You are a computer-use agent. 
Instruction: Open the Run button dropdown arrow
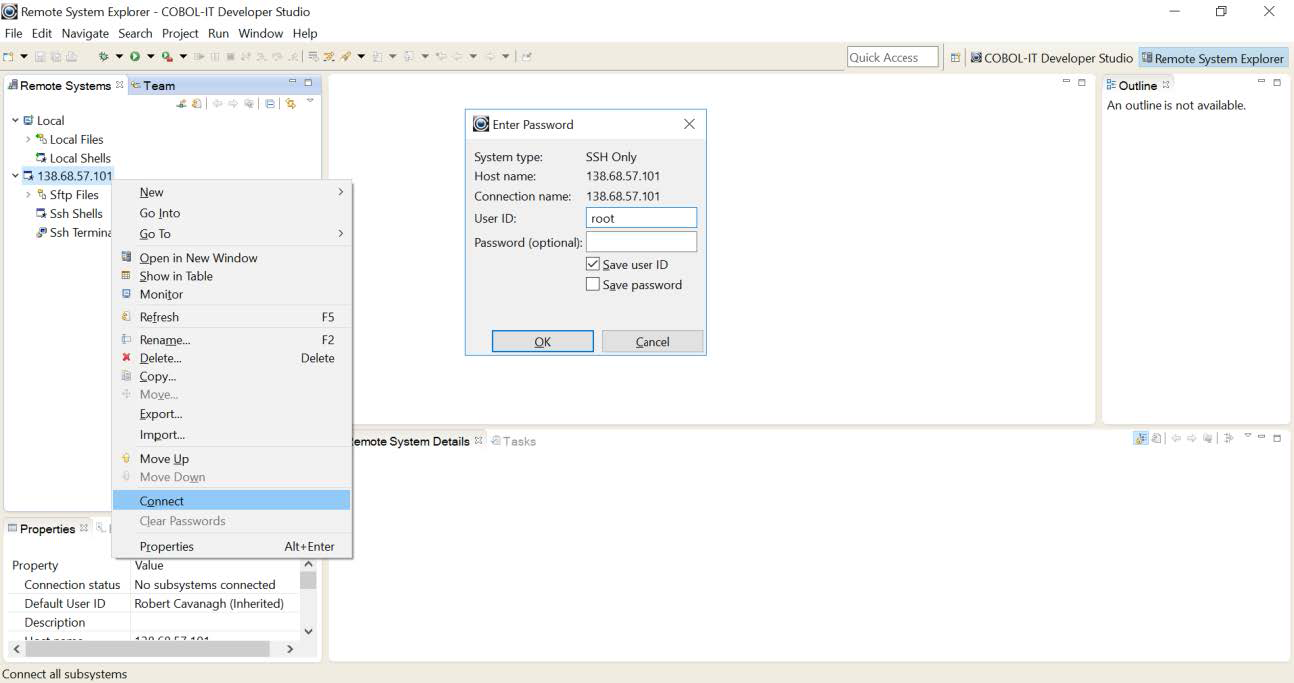[x=150, y=57]
